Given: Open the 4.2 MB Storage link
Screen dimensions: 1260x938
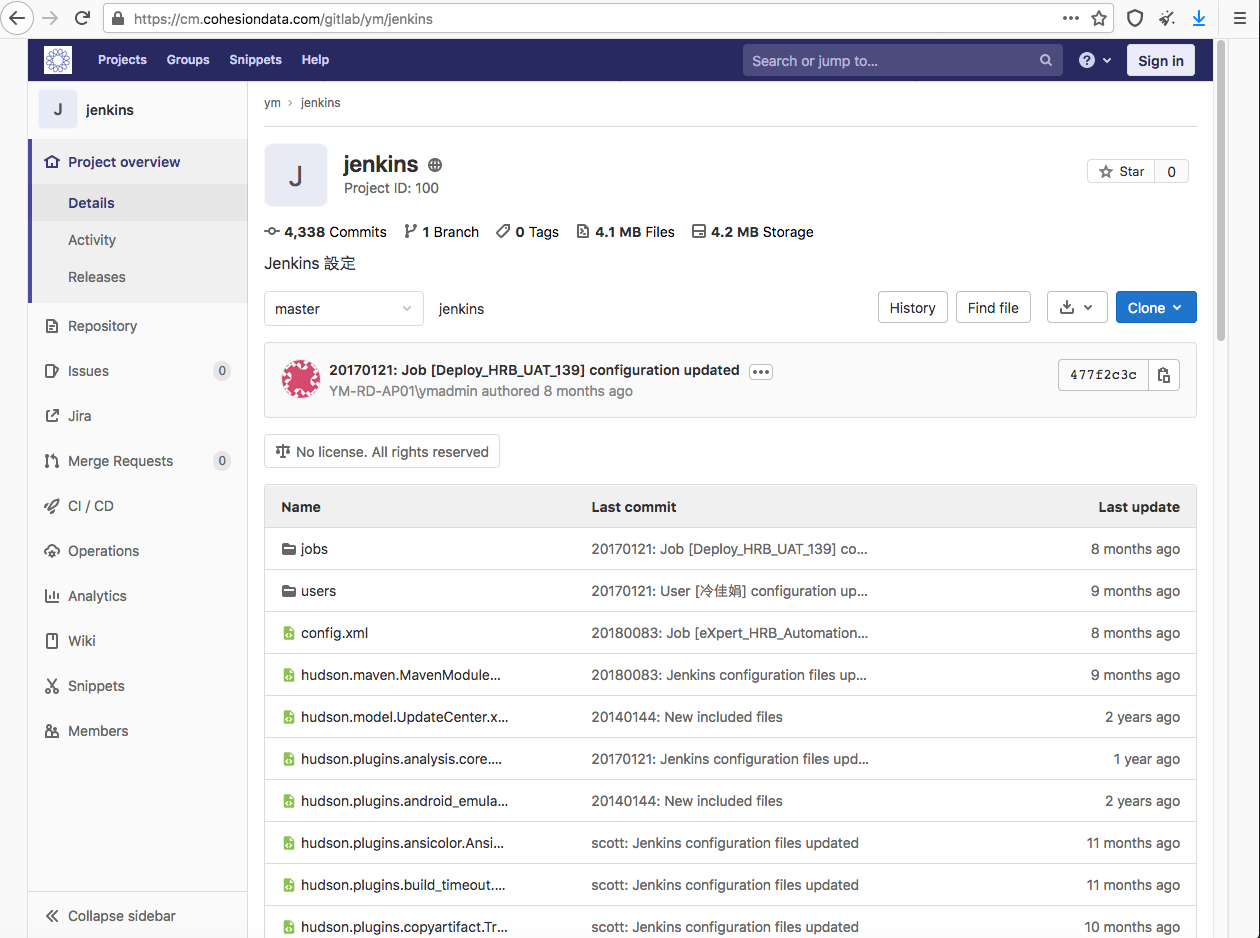Looking at the screenshot, I should [x=752, y=232].
